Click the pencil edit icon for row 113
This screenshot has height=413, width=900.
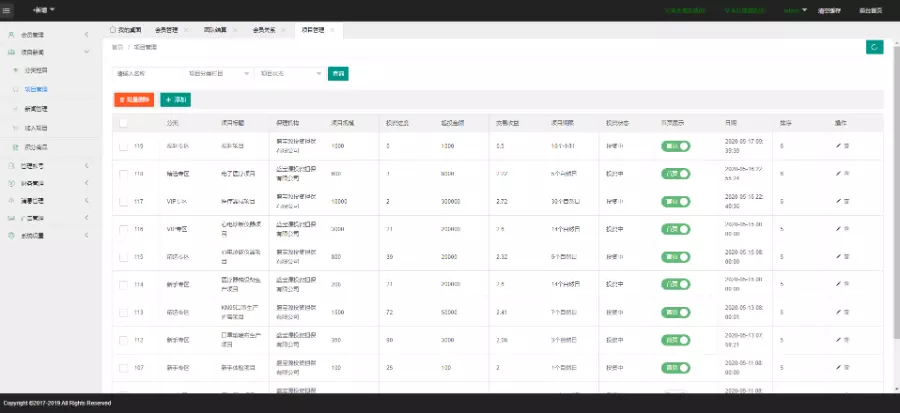coord(839,312)
